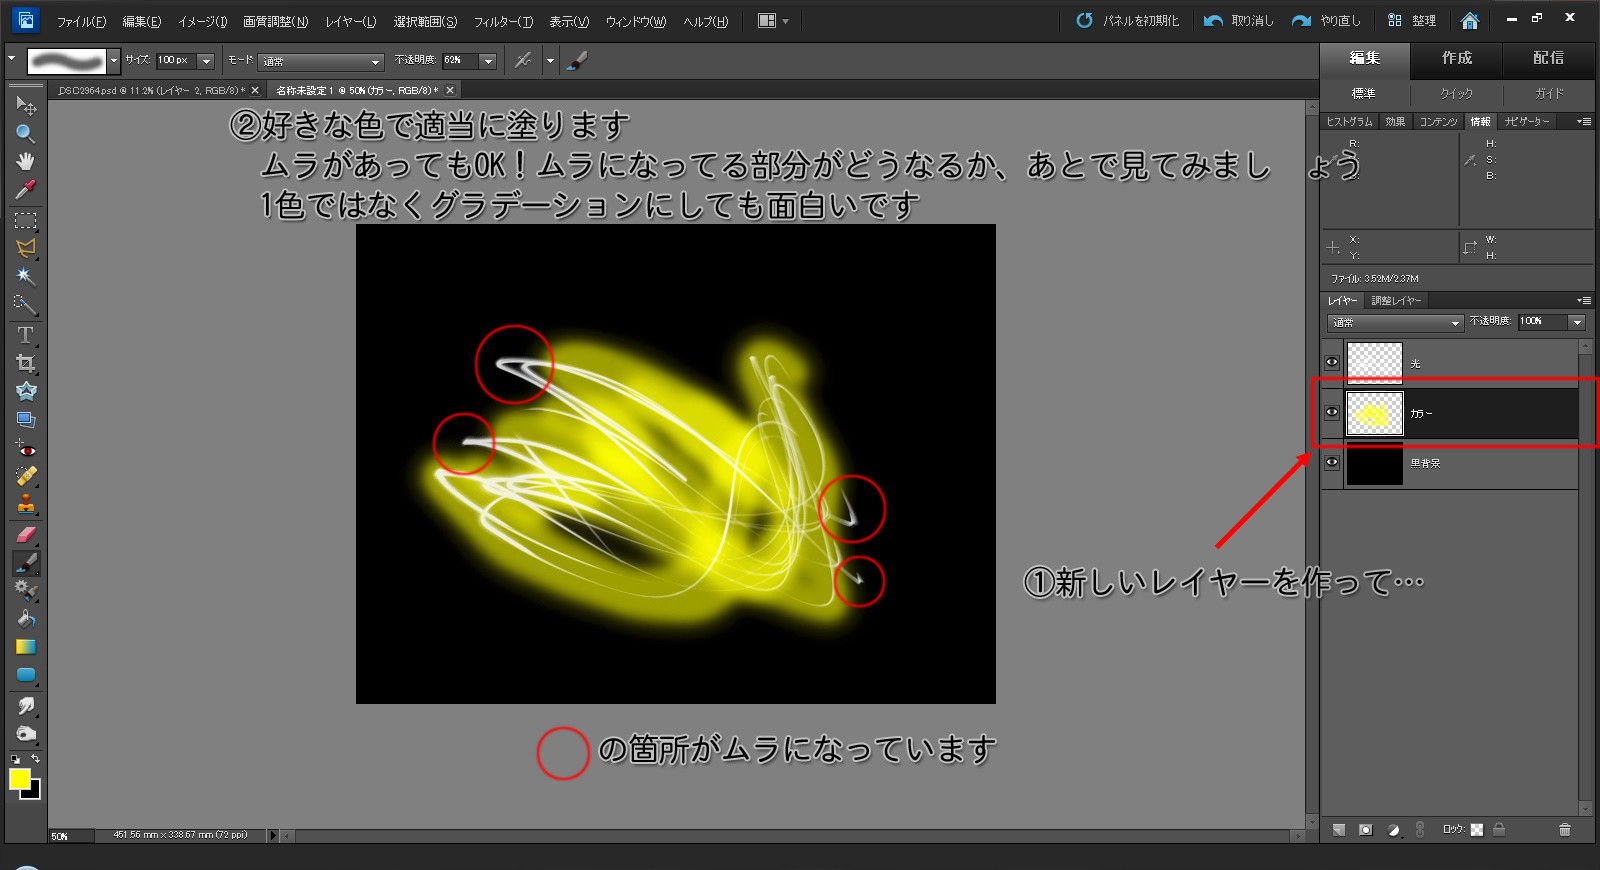Select the Paint Bucket tool
The width and height of the screenshot is (1600, 870).
click(x=25, y=619)
